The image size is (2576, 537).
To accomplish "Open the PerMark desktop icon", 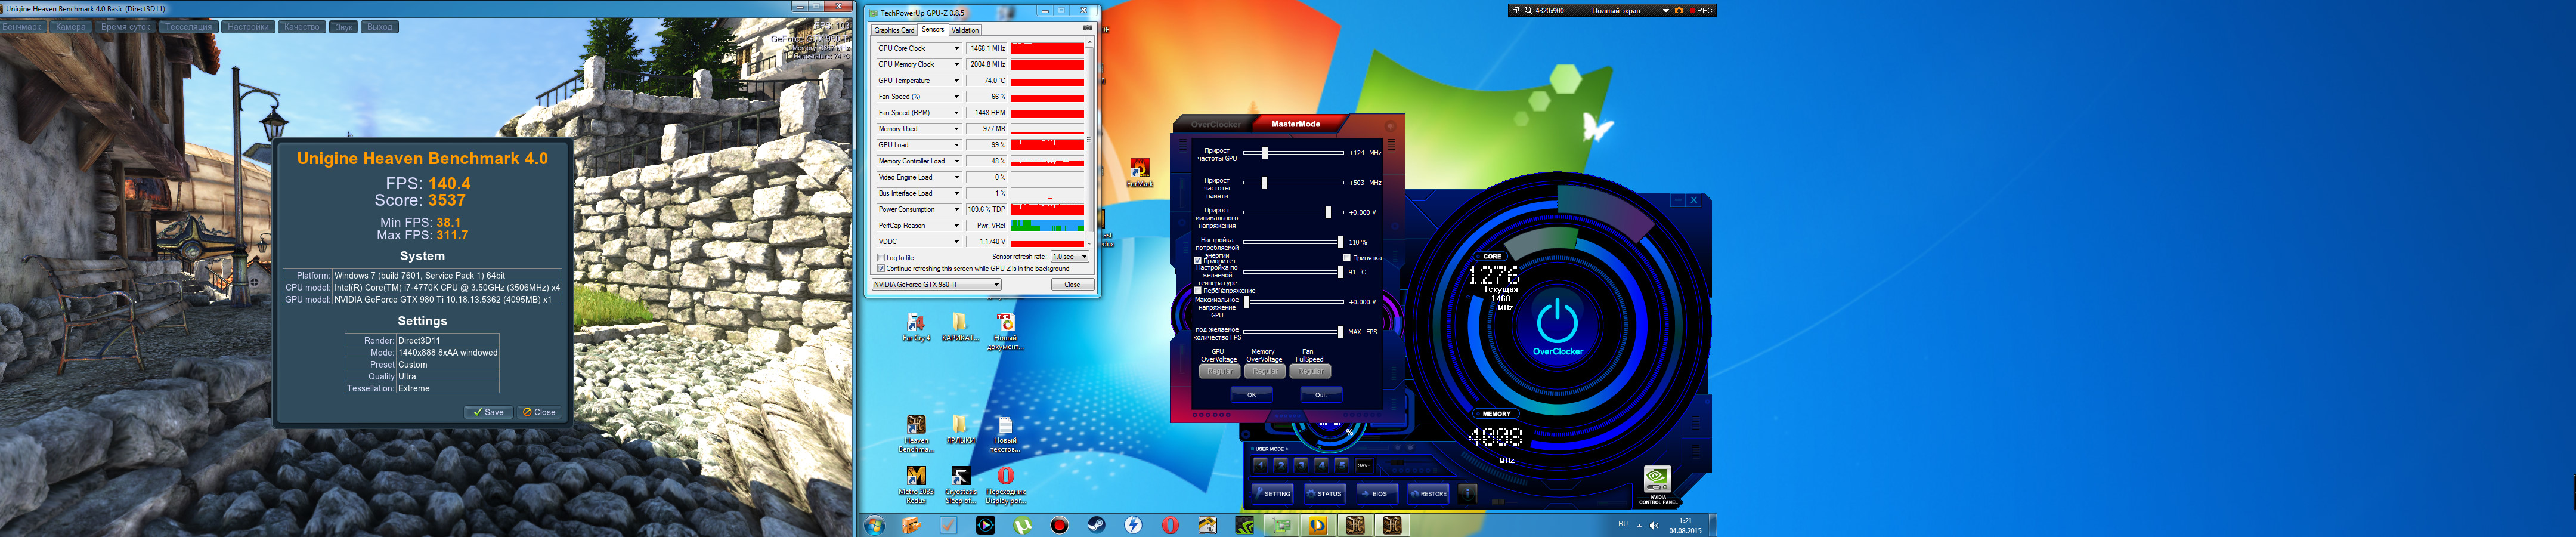I will click(x=1139, y=173).
